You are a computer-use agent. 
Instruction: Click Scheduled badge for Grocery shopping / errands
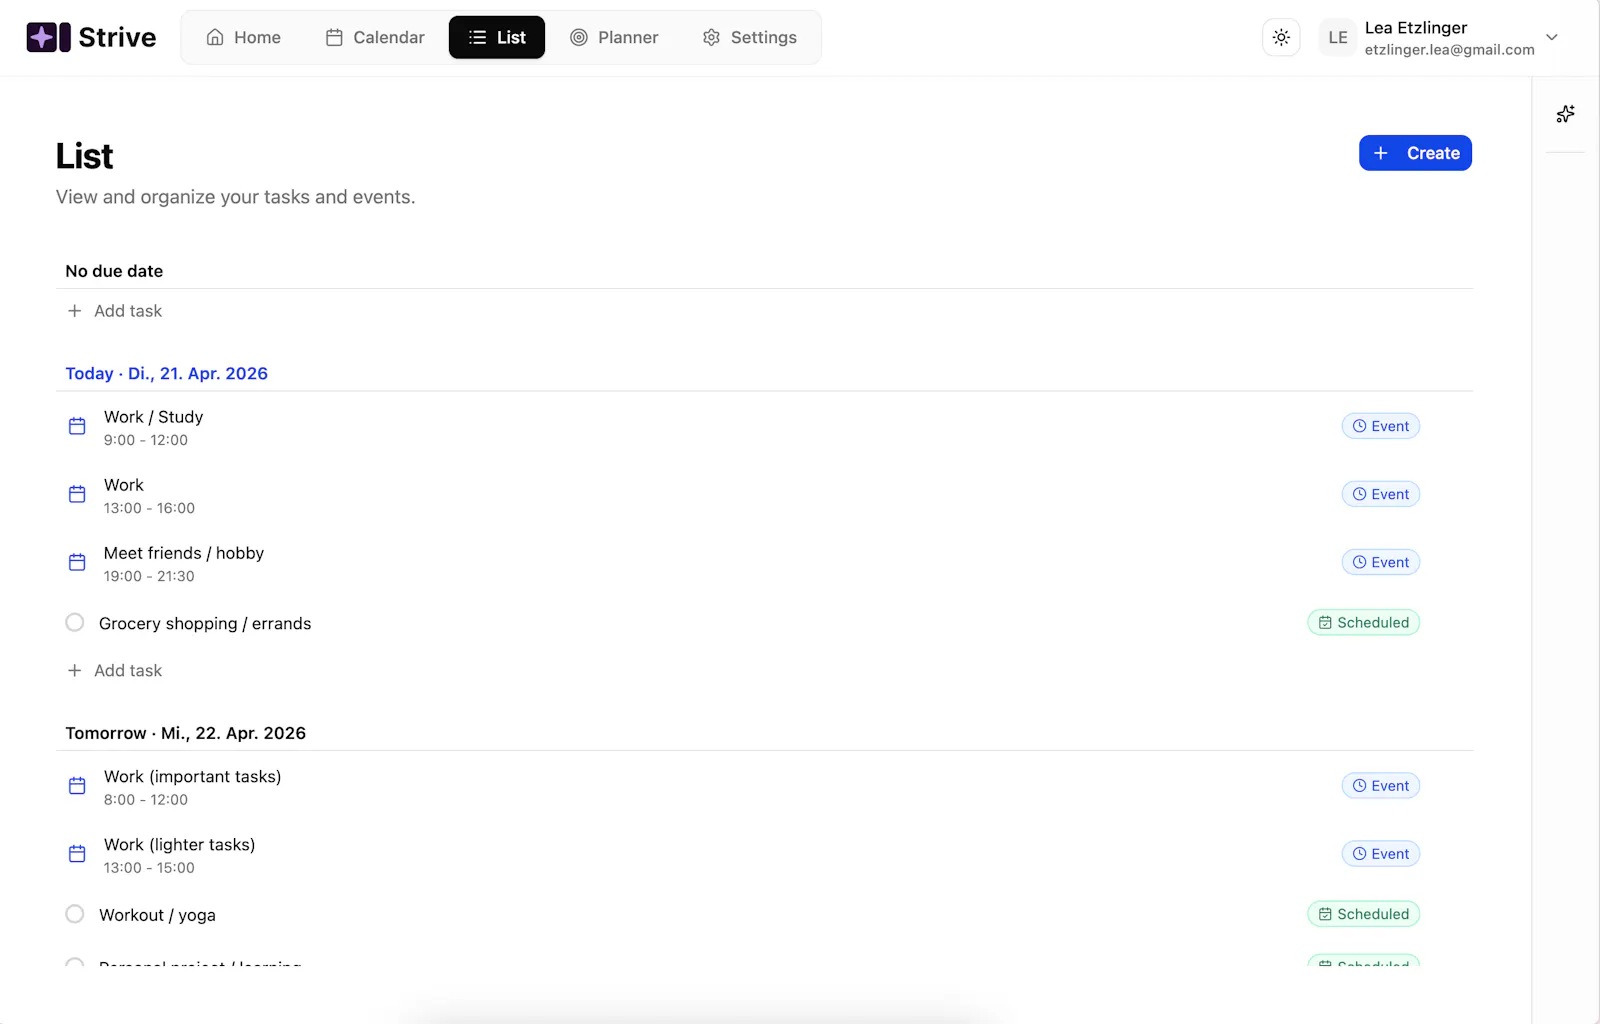point(1363,622)
